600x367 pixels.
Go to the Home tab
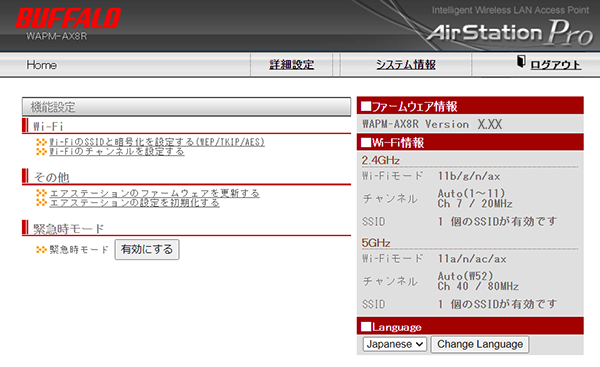coord(42,65)
